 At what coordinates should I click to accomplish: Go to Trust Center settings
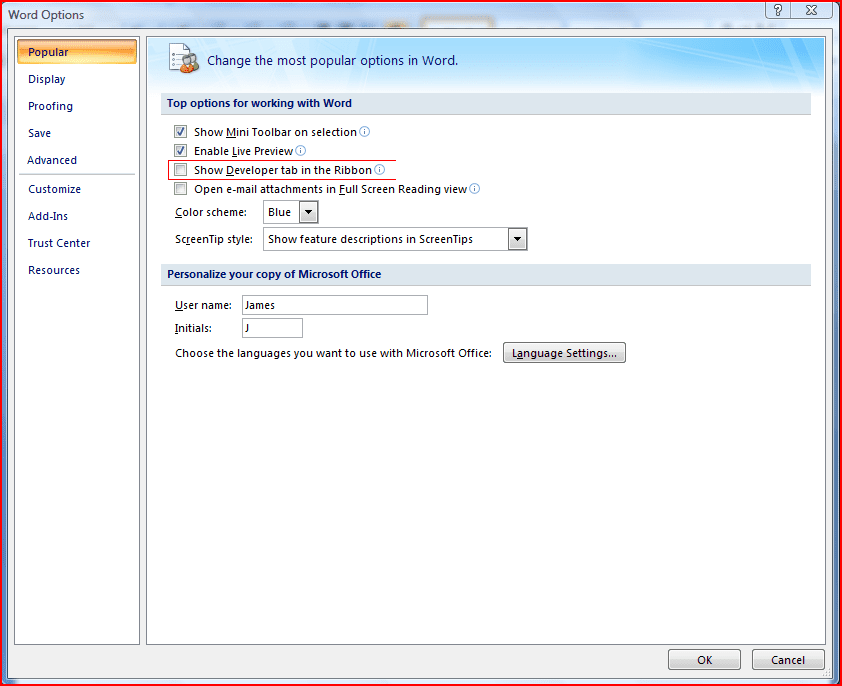click(x=59, y=243)
